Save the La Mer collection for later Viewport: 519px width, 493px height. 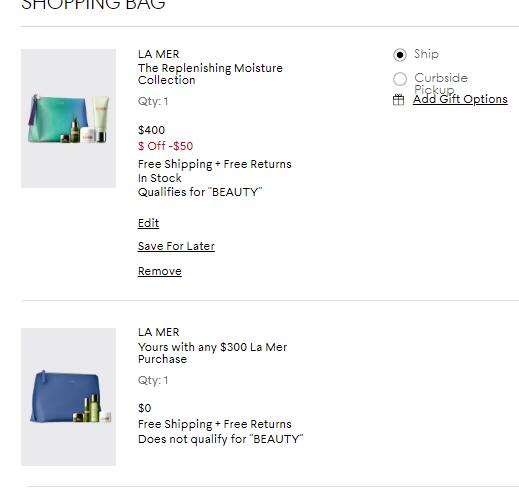176,246
